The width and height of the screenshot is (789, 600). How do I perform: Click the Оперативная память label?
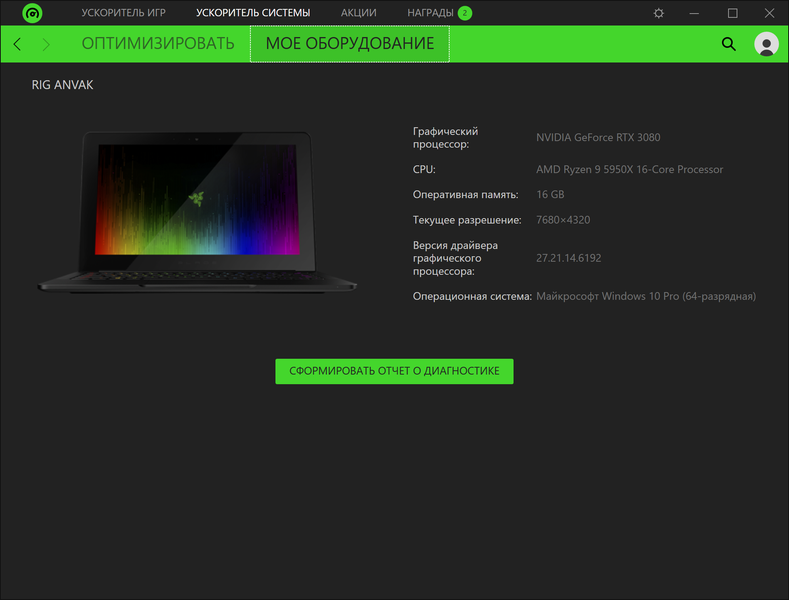click(465, 194)
